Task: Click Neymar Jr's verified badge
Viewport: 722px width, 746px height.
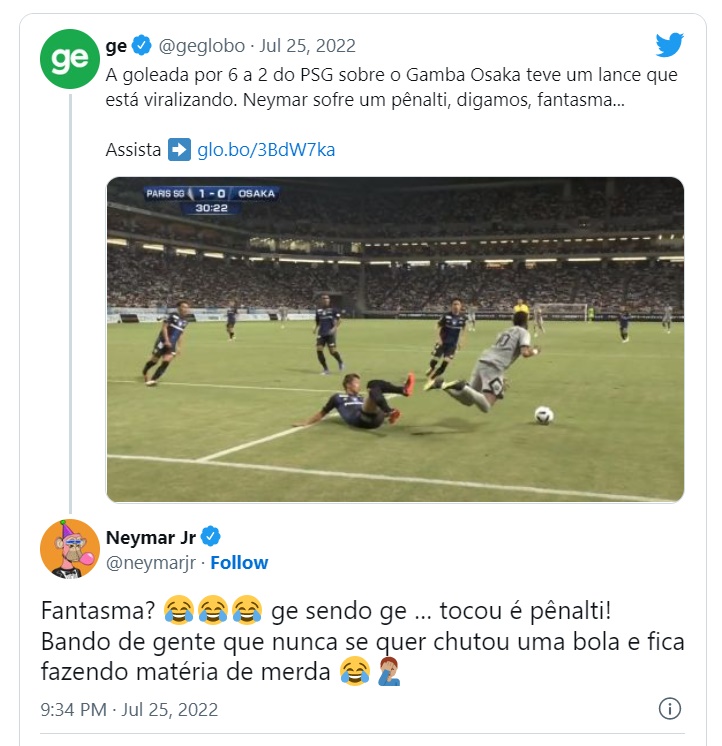Action: [x=210, y=537]
